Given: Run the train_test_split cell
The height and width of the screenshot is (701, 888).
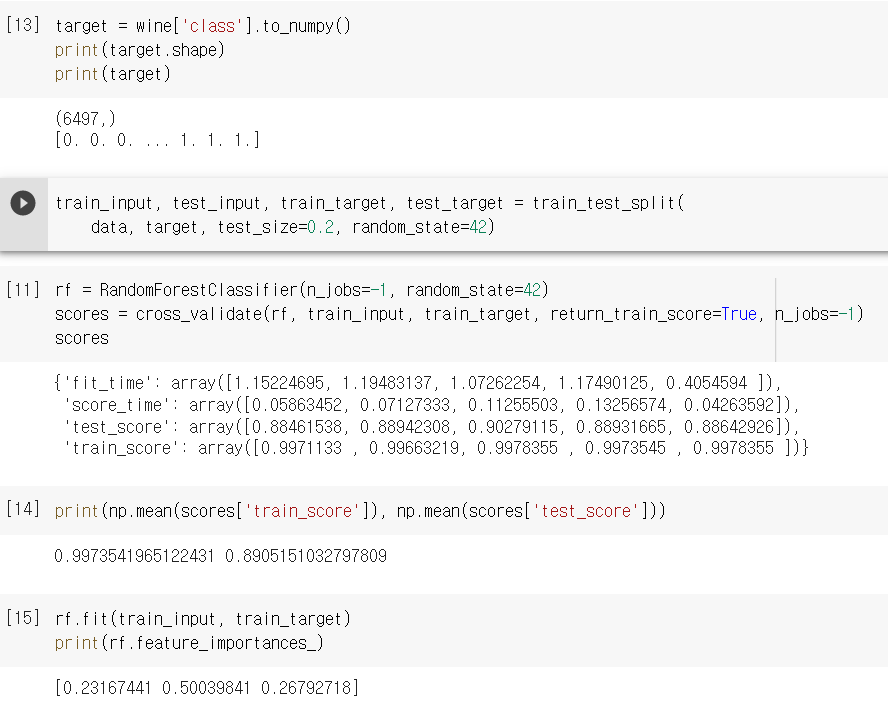Looking at the screenshot, I should [23, 203].
